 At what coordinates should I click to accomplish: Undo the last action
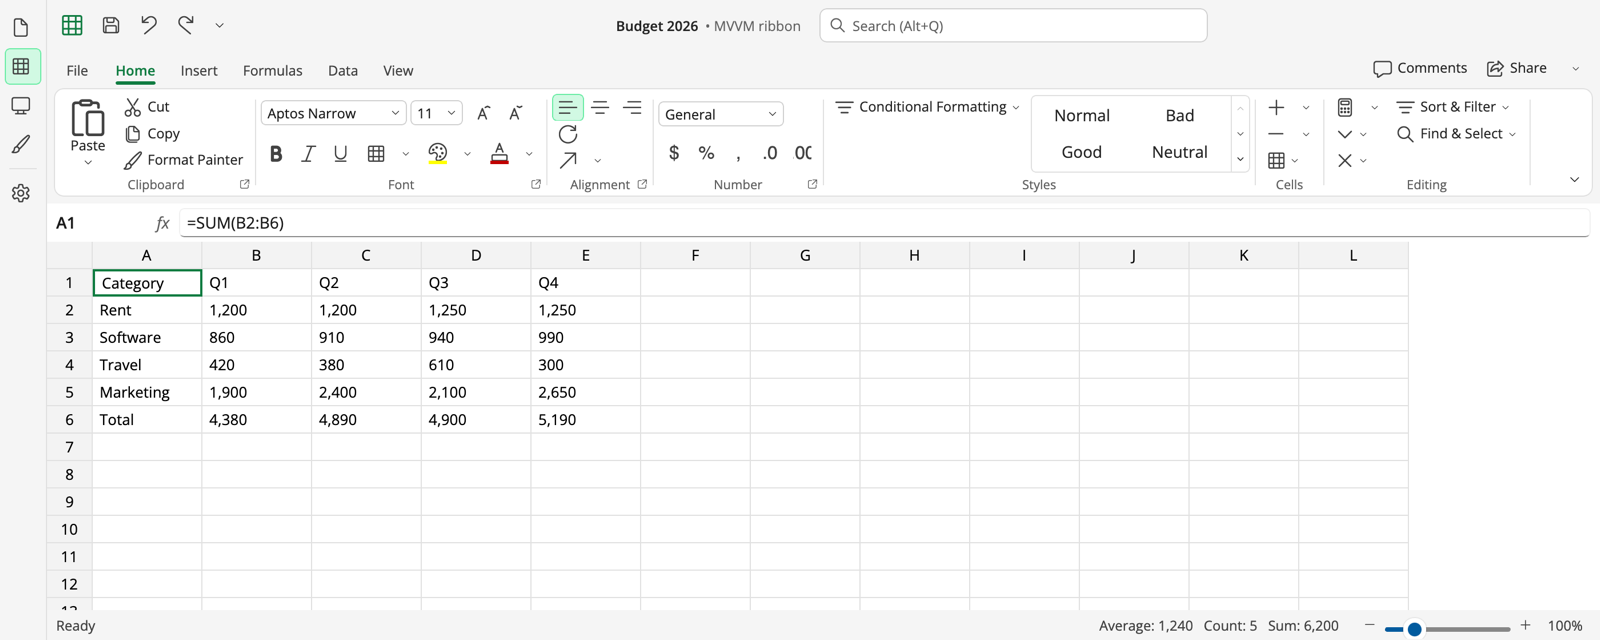(148, 25)
